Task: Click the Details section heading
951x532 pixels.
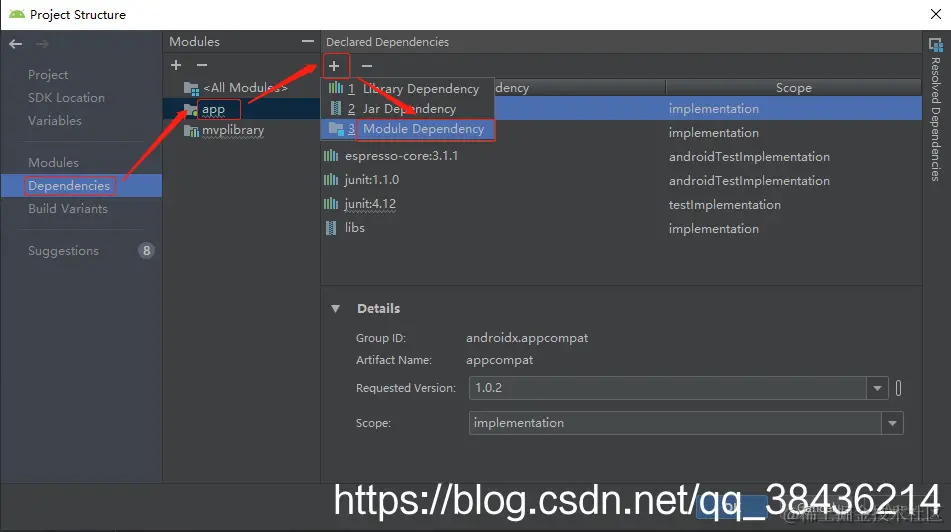Action: click(378, 309)
